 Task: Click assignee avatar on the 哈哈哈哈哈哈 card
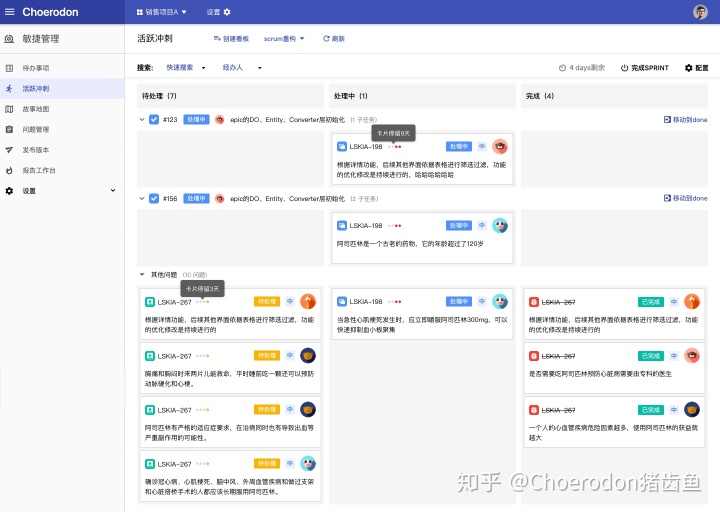tap(500, 146)
